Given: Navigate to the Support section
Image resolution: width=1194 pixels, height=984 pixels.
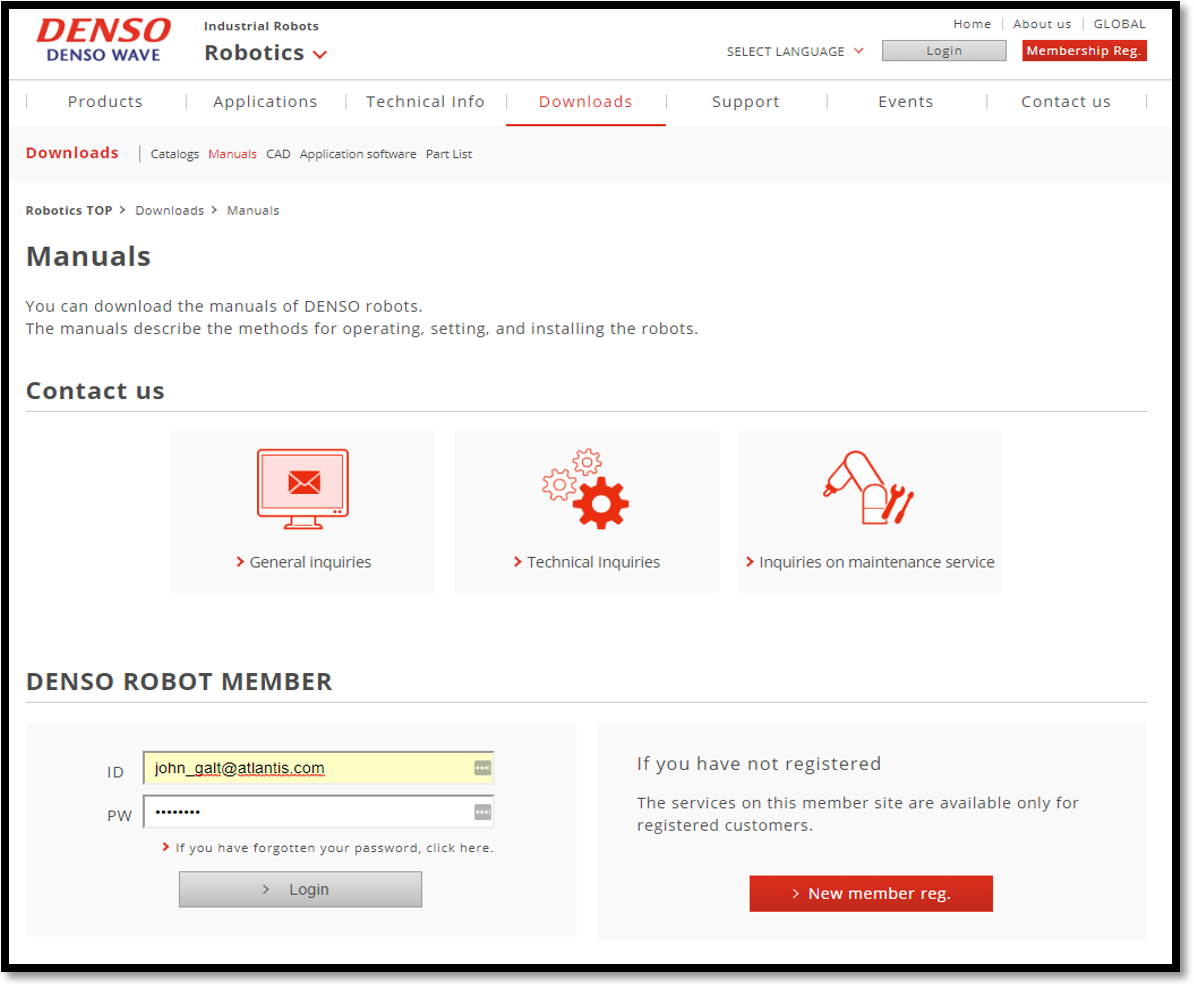Looking at the screenshot, I should click(745, 101).
